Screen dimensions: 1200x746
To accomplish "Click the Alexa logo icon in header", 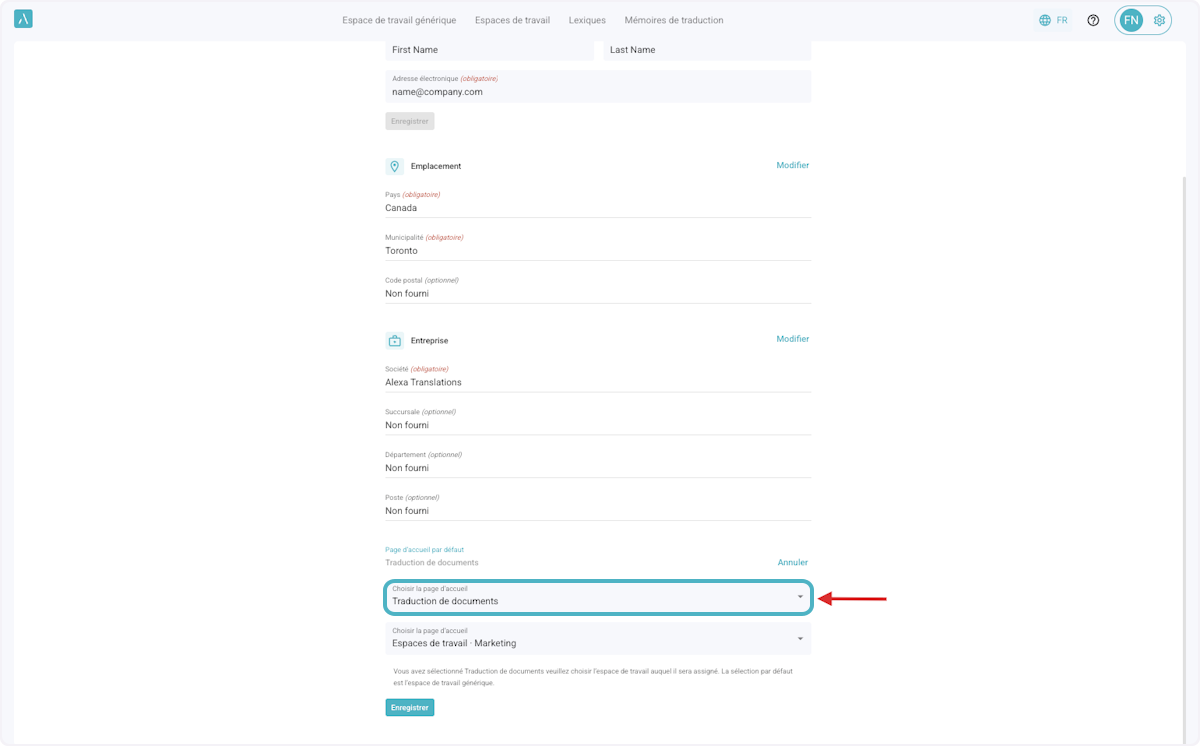I will click(23, 19).
